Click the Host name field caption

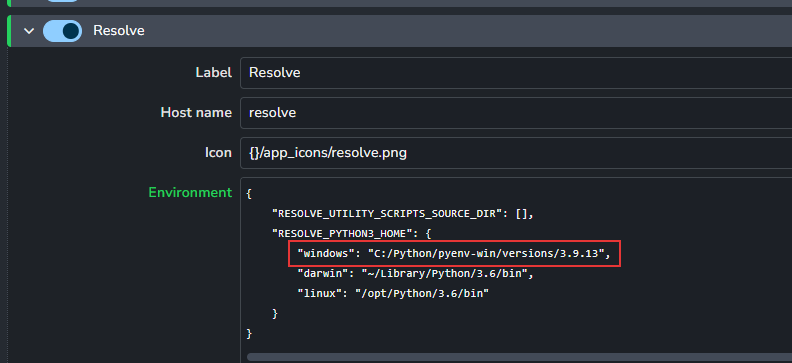(196, 113)
